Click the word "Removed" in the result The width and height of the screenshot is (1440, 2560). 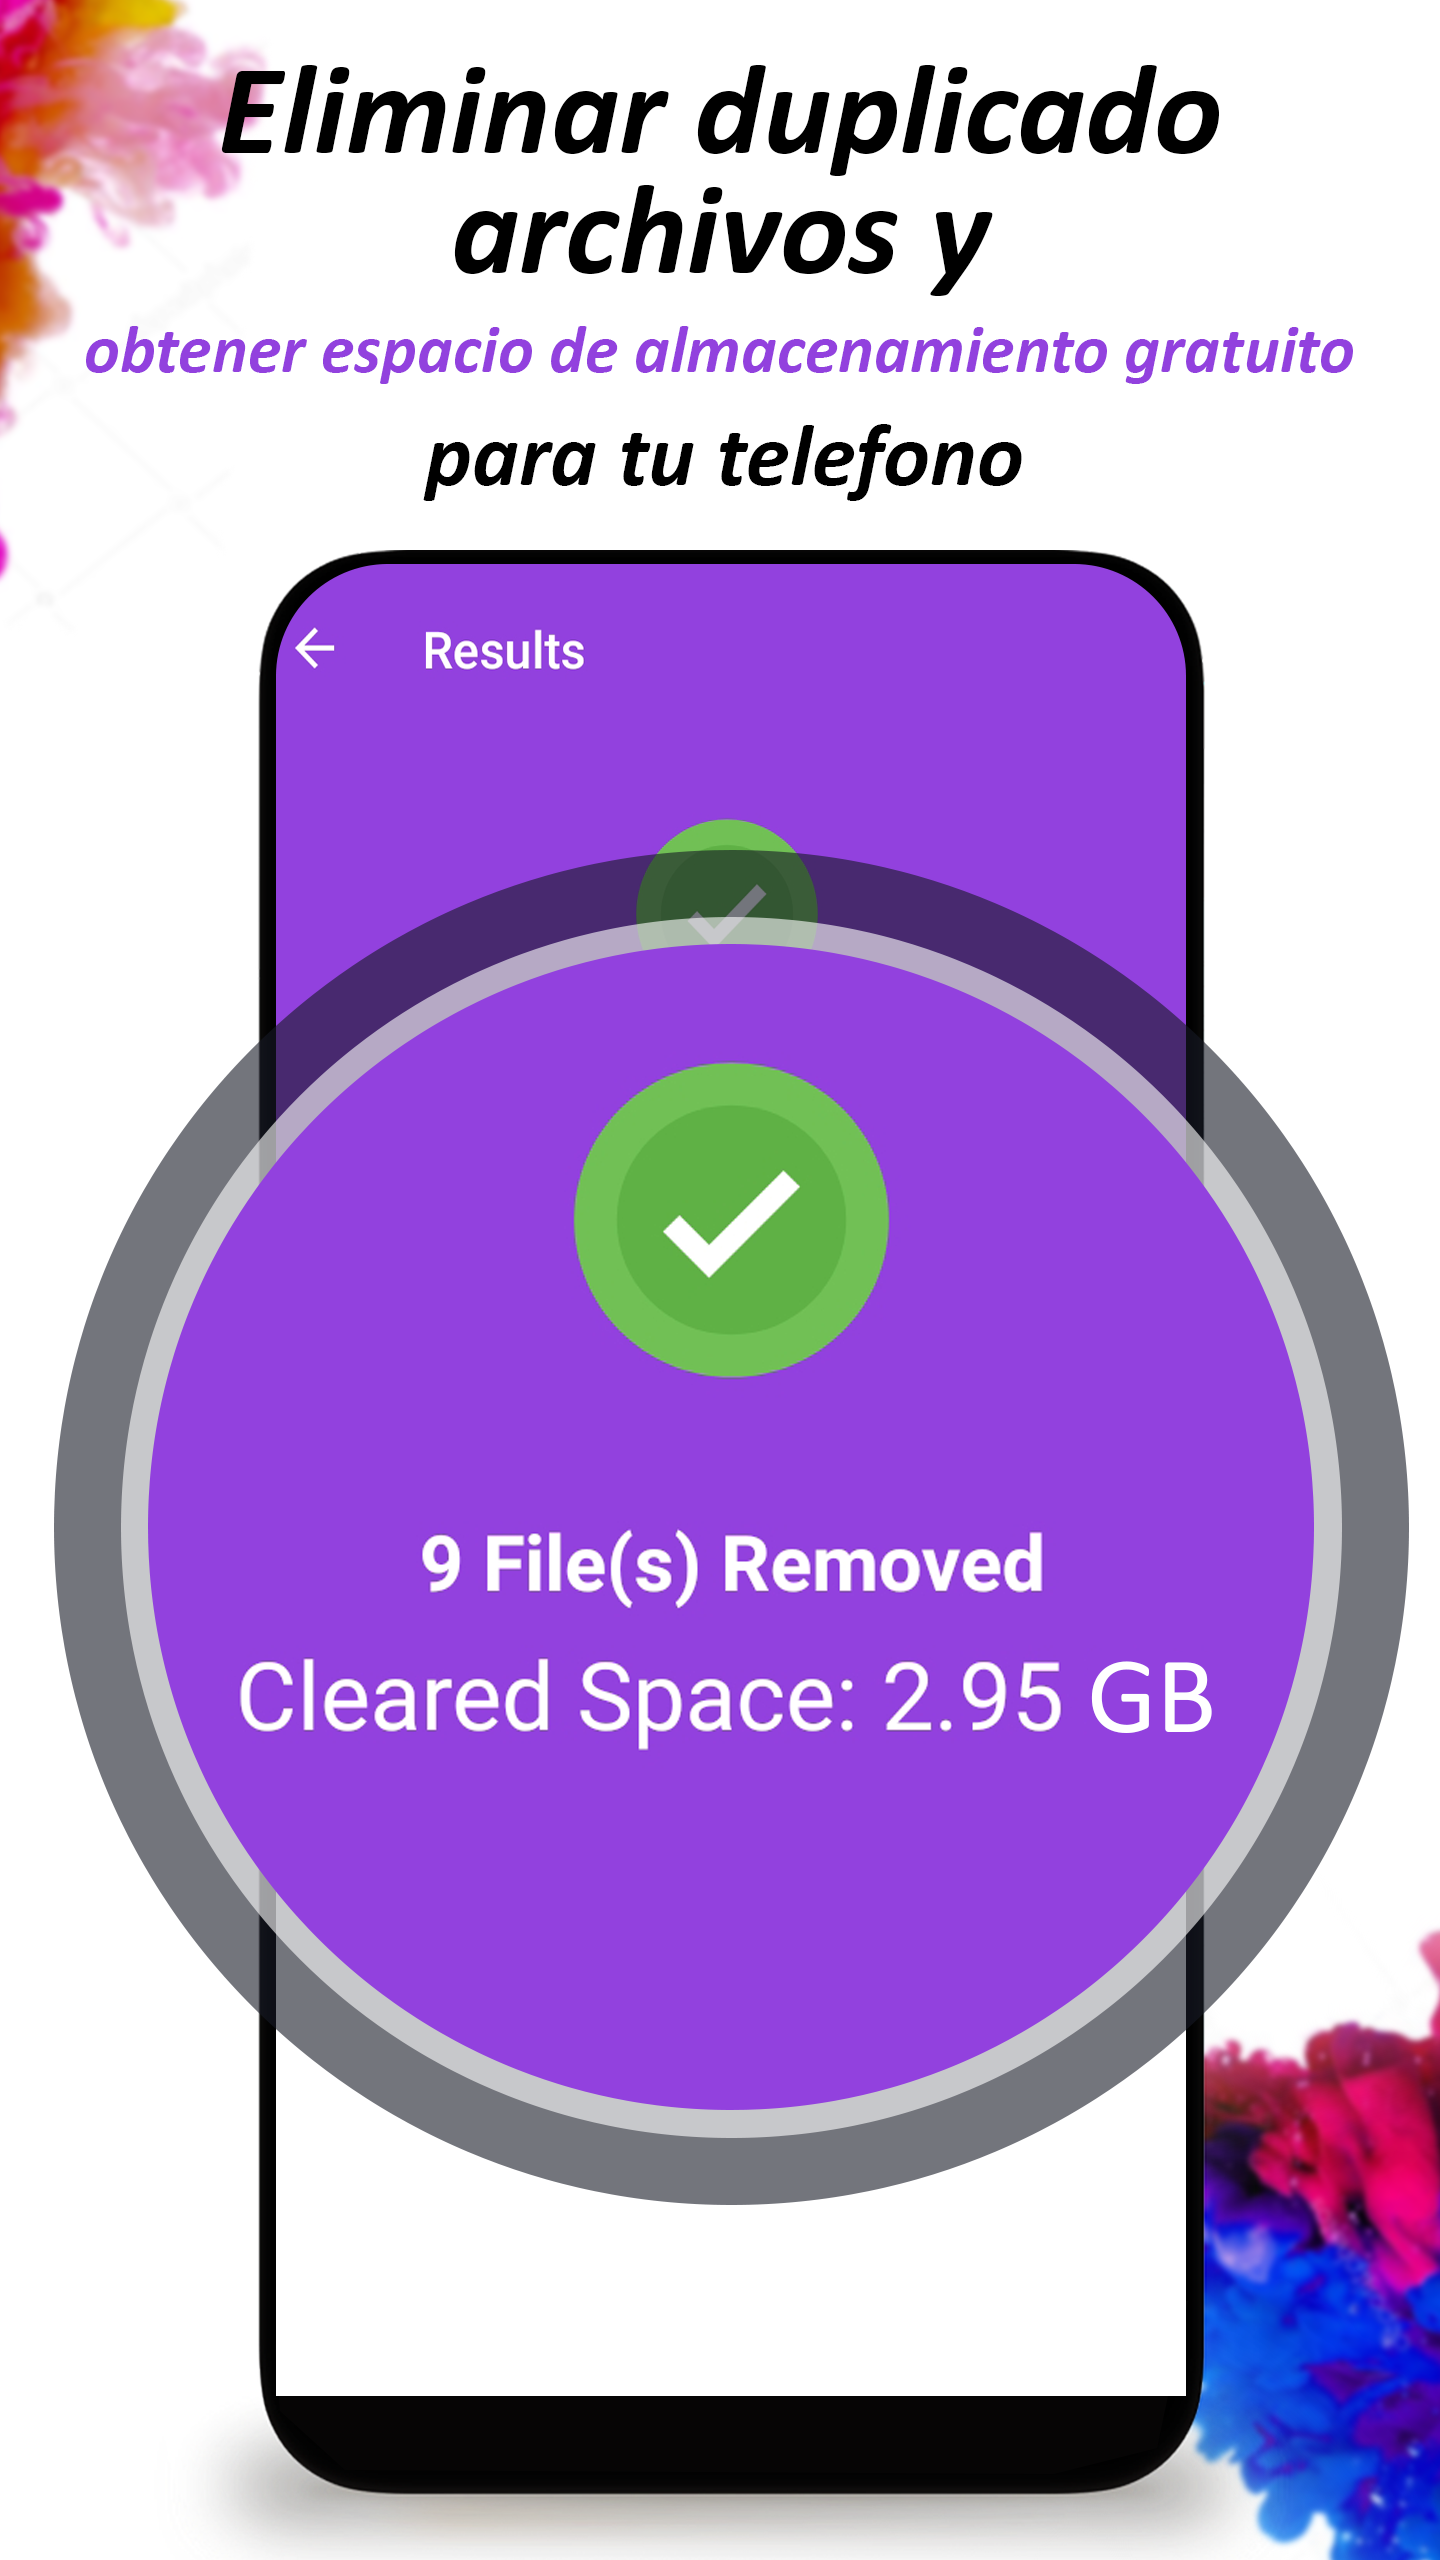883,1565
